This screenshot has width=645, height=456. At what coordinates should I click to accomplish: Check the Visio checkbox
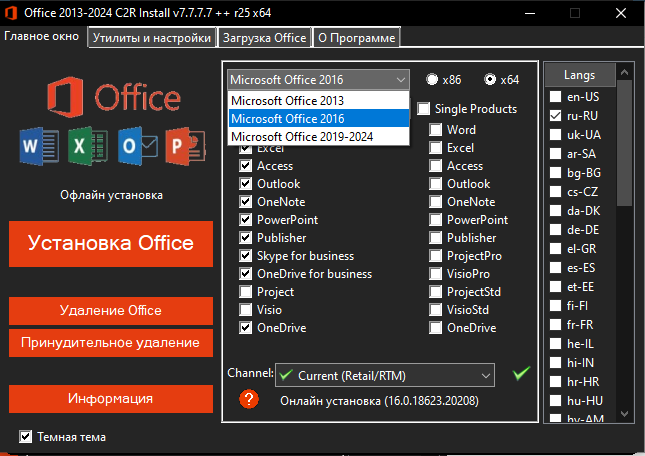[246, 310]
